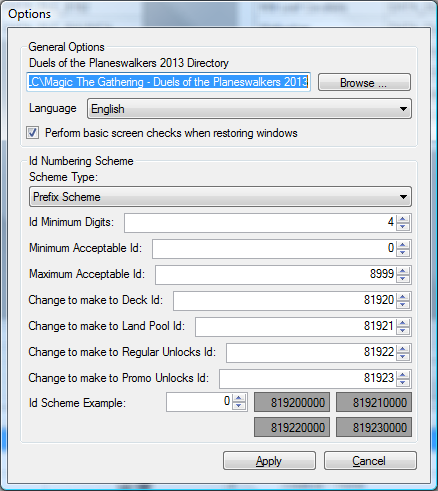Select example result 819200000
Viewport: 438px width, 491px height.
pos(292,402)
